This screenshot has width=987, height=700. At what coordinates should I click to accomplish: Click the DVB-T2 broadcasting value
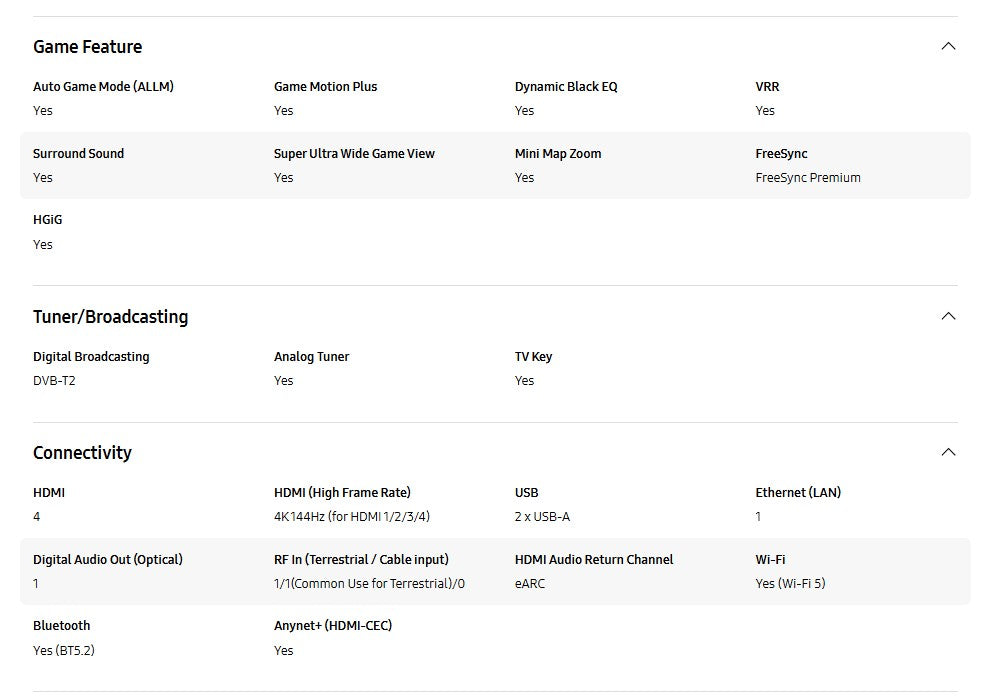click(x=54, y=381)
